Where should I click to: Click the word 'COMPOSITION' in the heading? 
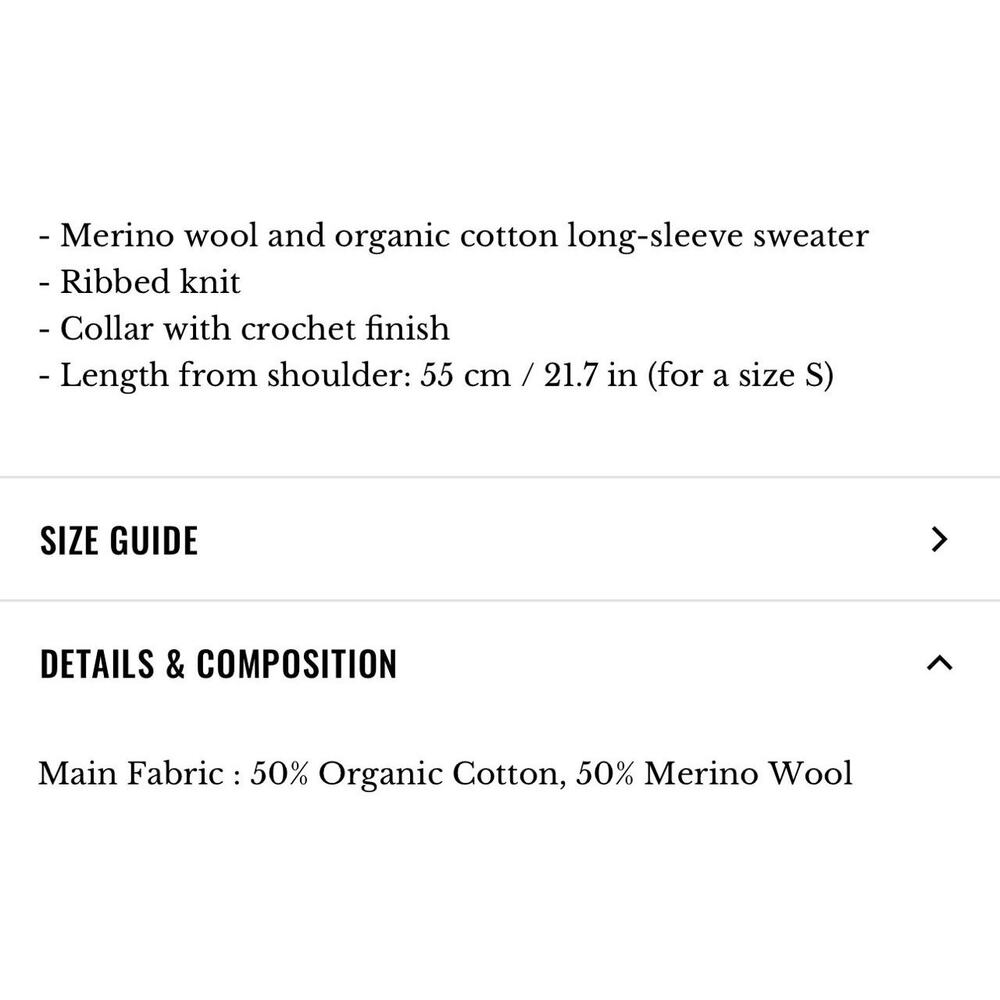coord(297,664)
